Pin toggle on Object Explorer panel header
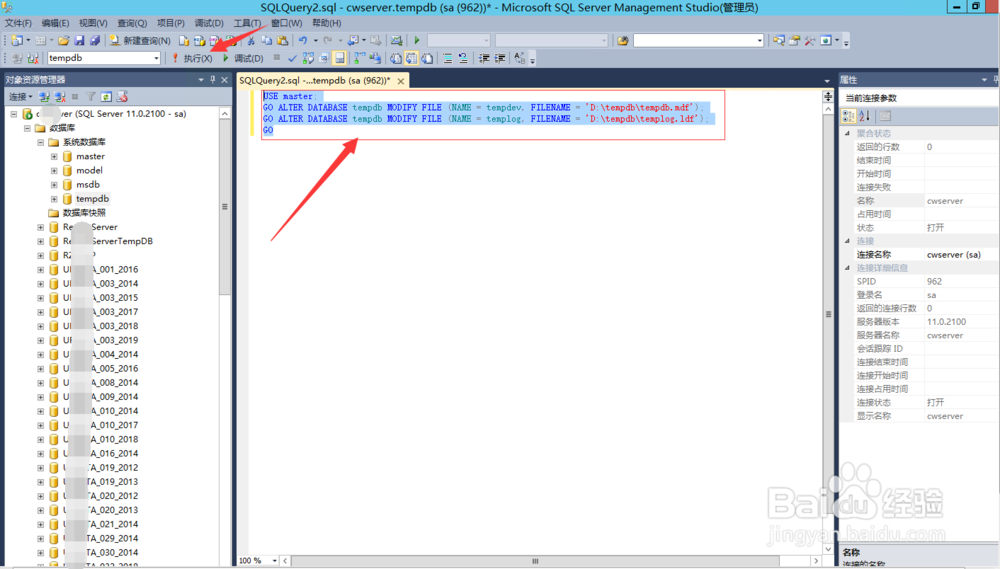 [212, 80]
